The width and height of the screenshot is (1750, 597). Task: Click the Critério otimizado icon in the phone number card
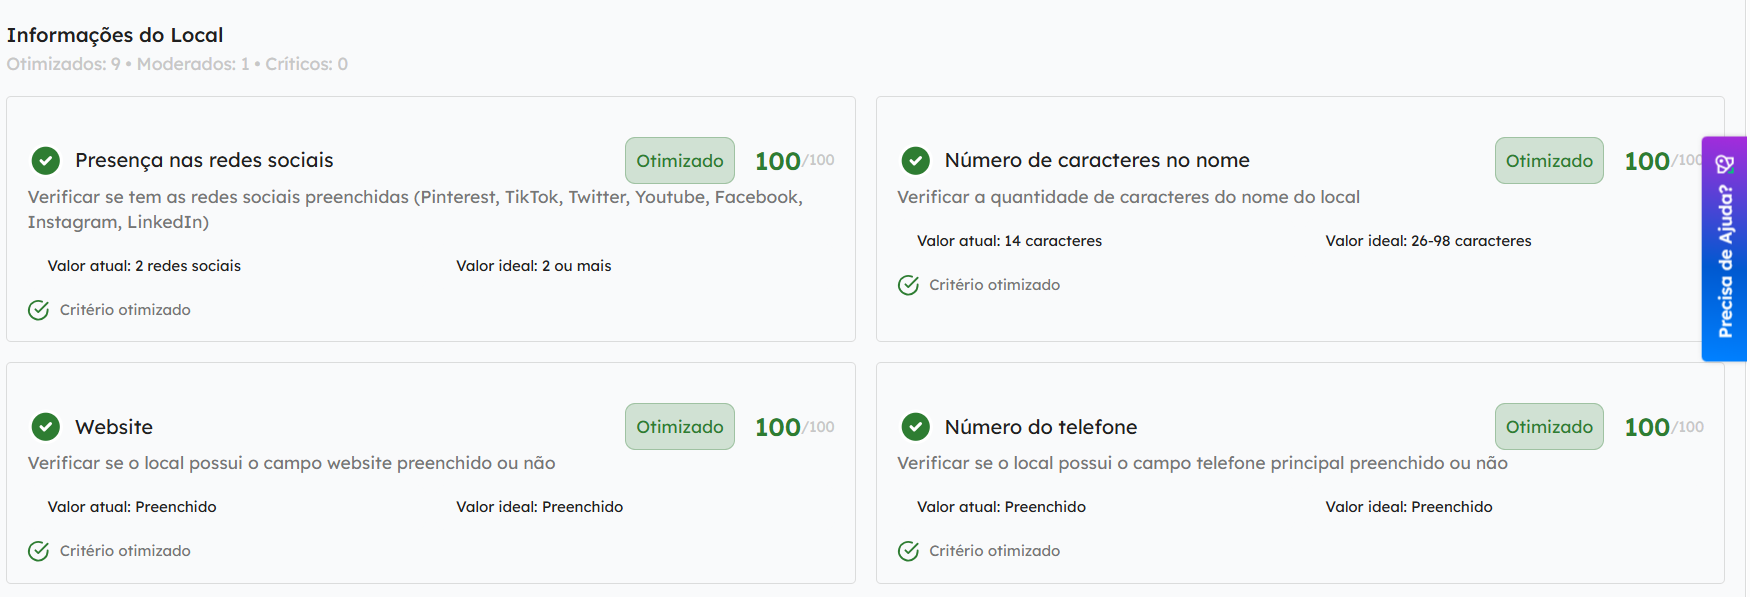coord(908,551)
